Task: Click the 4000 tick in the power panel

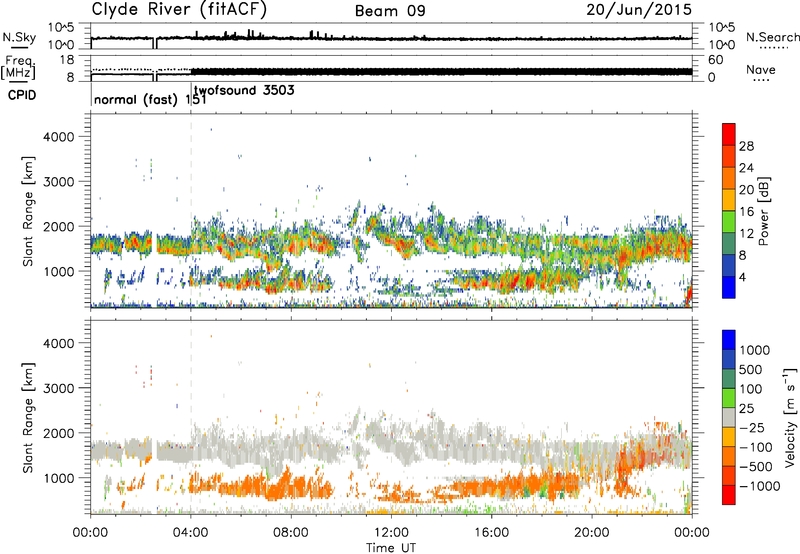Action: (59, 137)
